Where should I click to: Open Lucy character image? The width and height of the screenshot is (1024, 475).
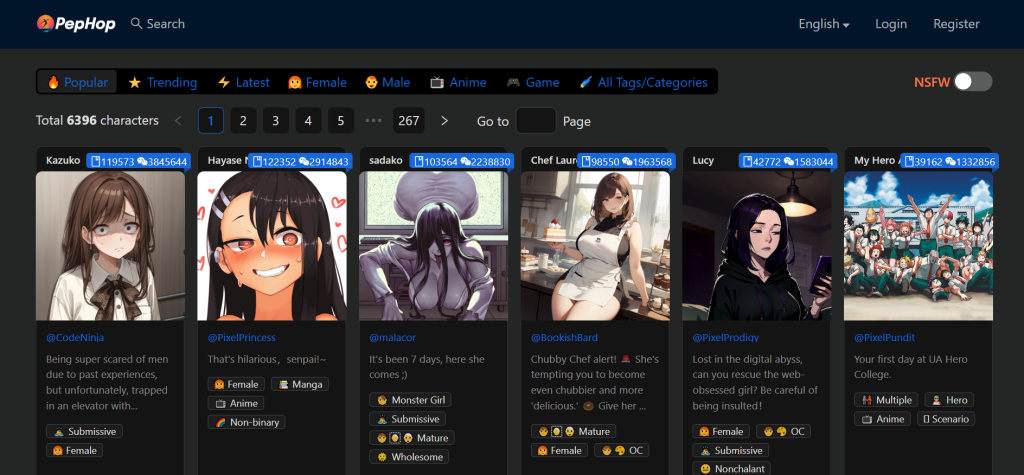point(757,246)
